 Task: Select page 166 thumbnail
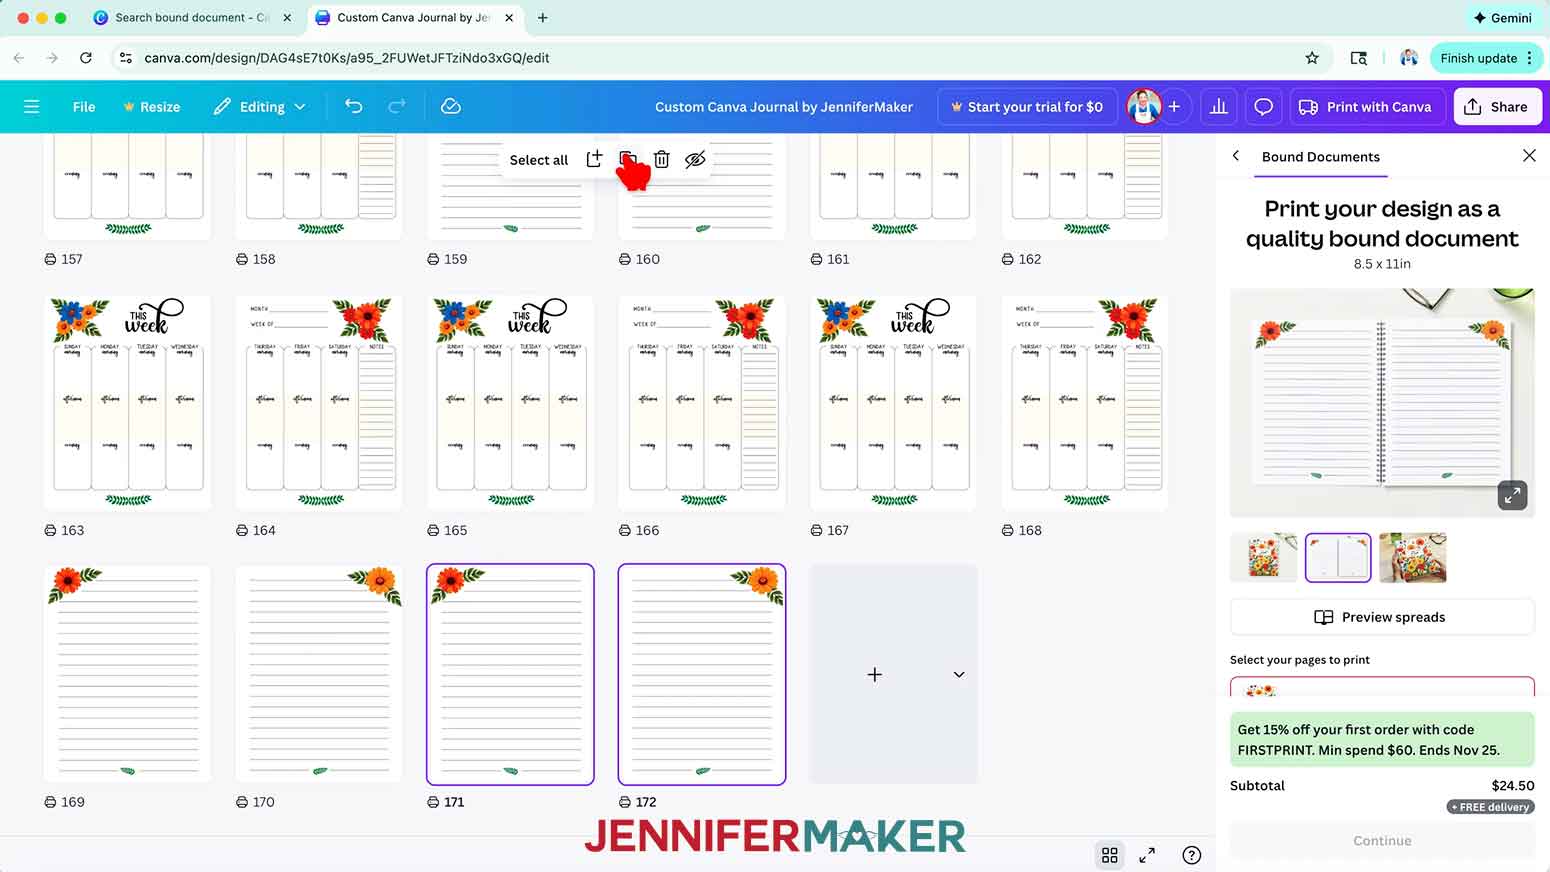(702, 403)
